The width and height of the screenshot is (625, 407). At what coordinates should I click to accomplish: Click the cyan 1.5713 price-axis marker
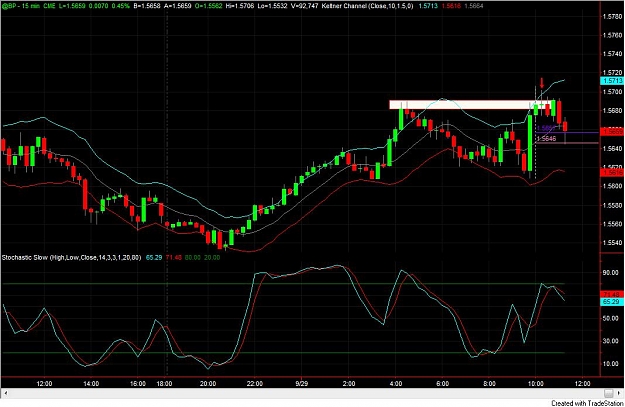(x=612, y=81)
